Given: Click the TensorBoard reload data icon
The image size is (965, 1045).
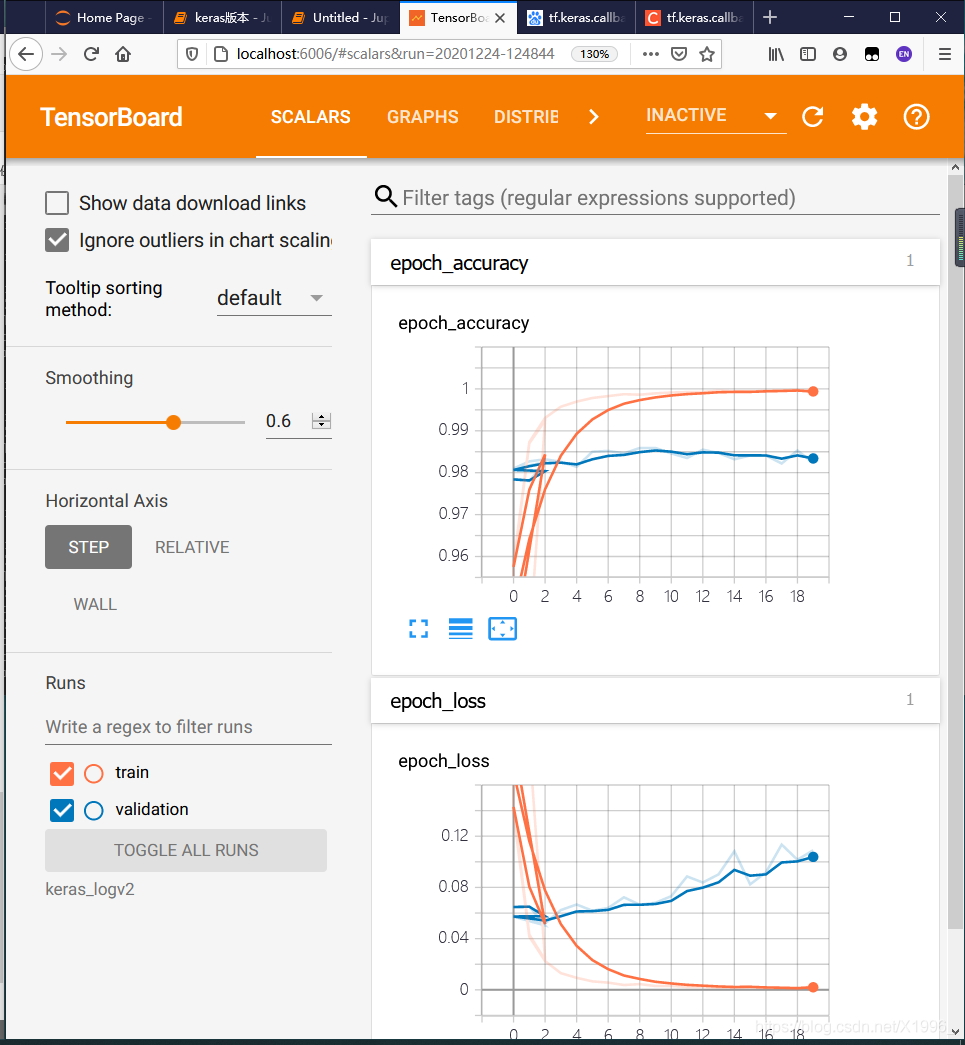Looking at the screenshot, I should (x=813, y=117).
